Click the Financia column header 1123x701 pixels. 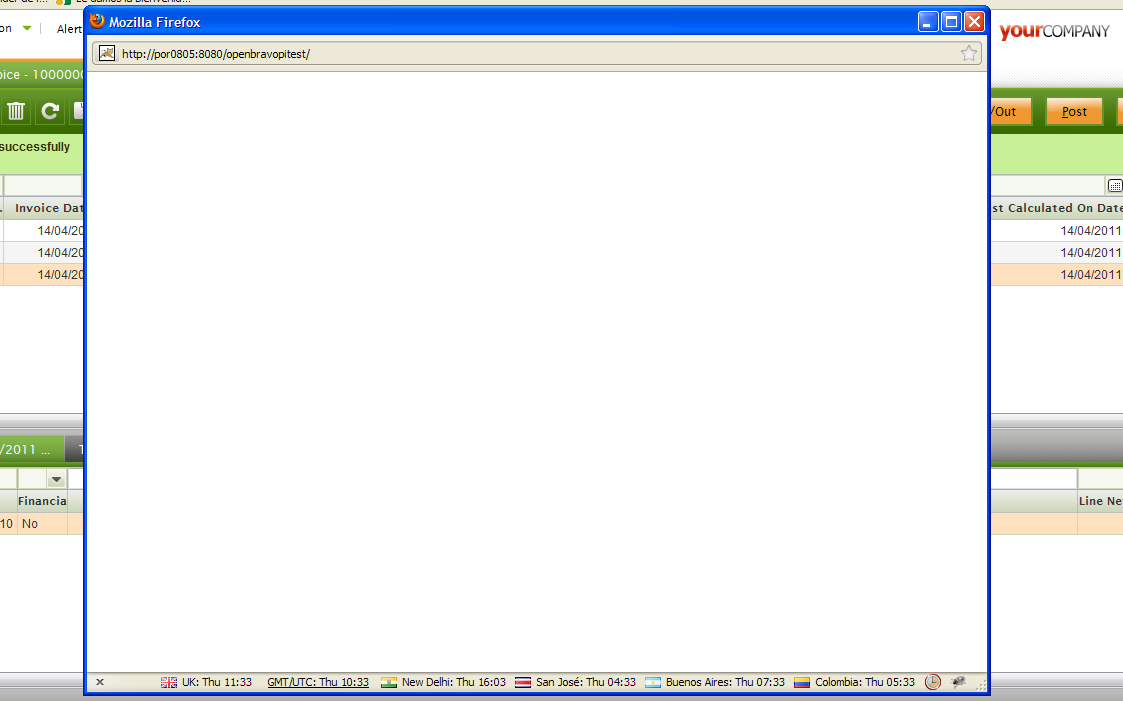pos(42,501)
